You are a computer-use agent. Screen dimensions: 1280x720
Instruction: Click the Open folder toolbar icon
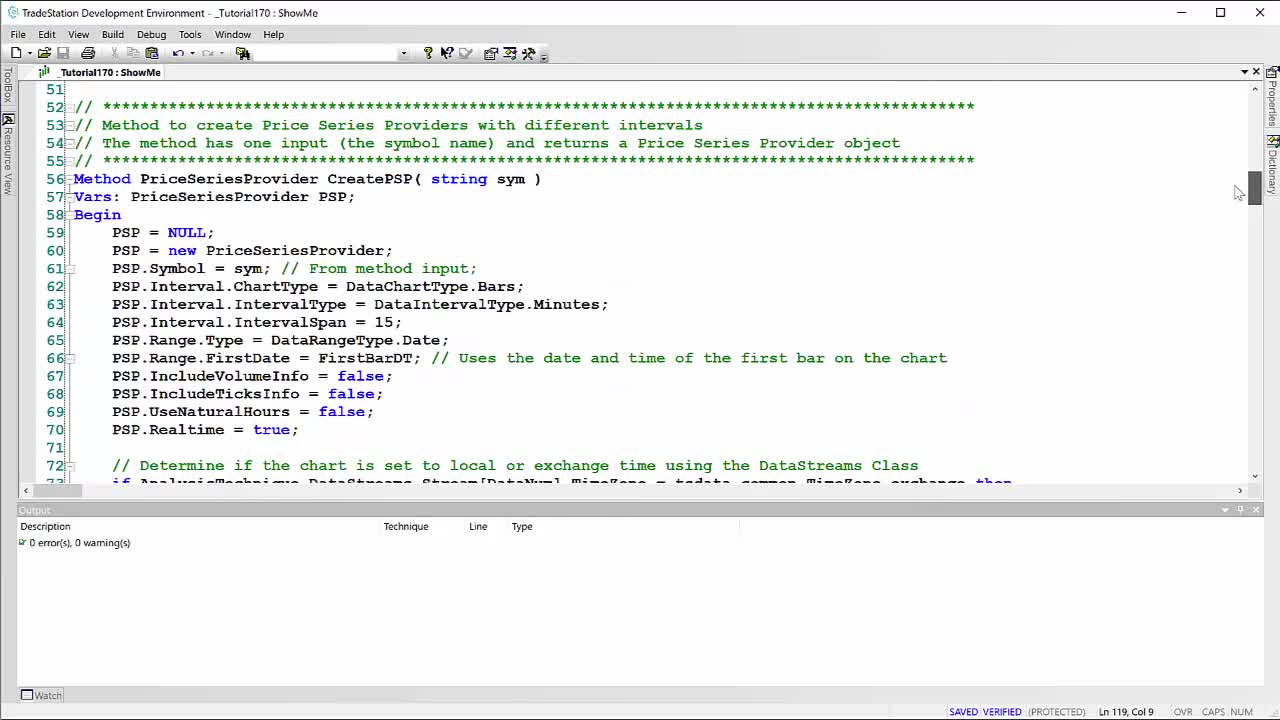[44, 53]
